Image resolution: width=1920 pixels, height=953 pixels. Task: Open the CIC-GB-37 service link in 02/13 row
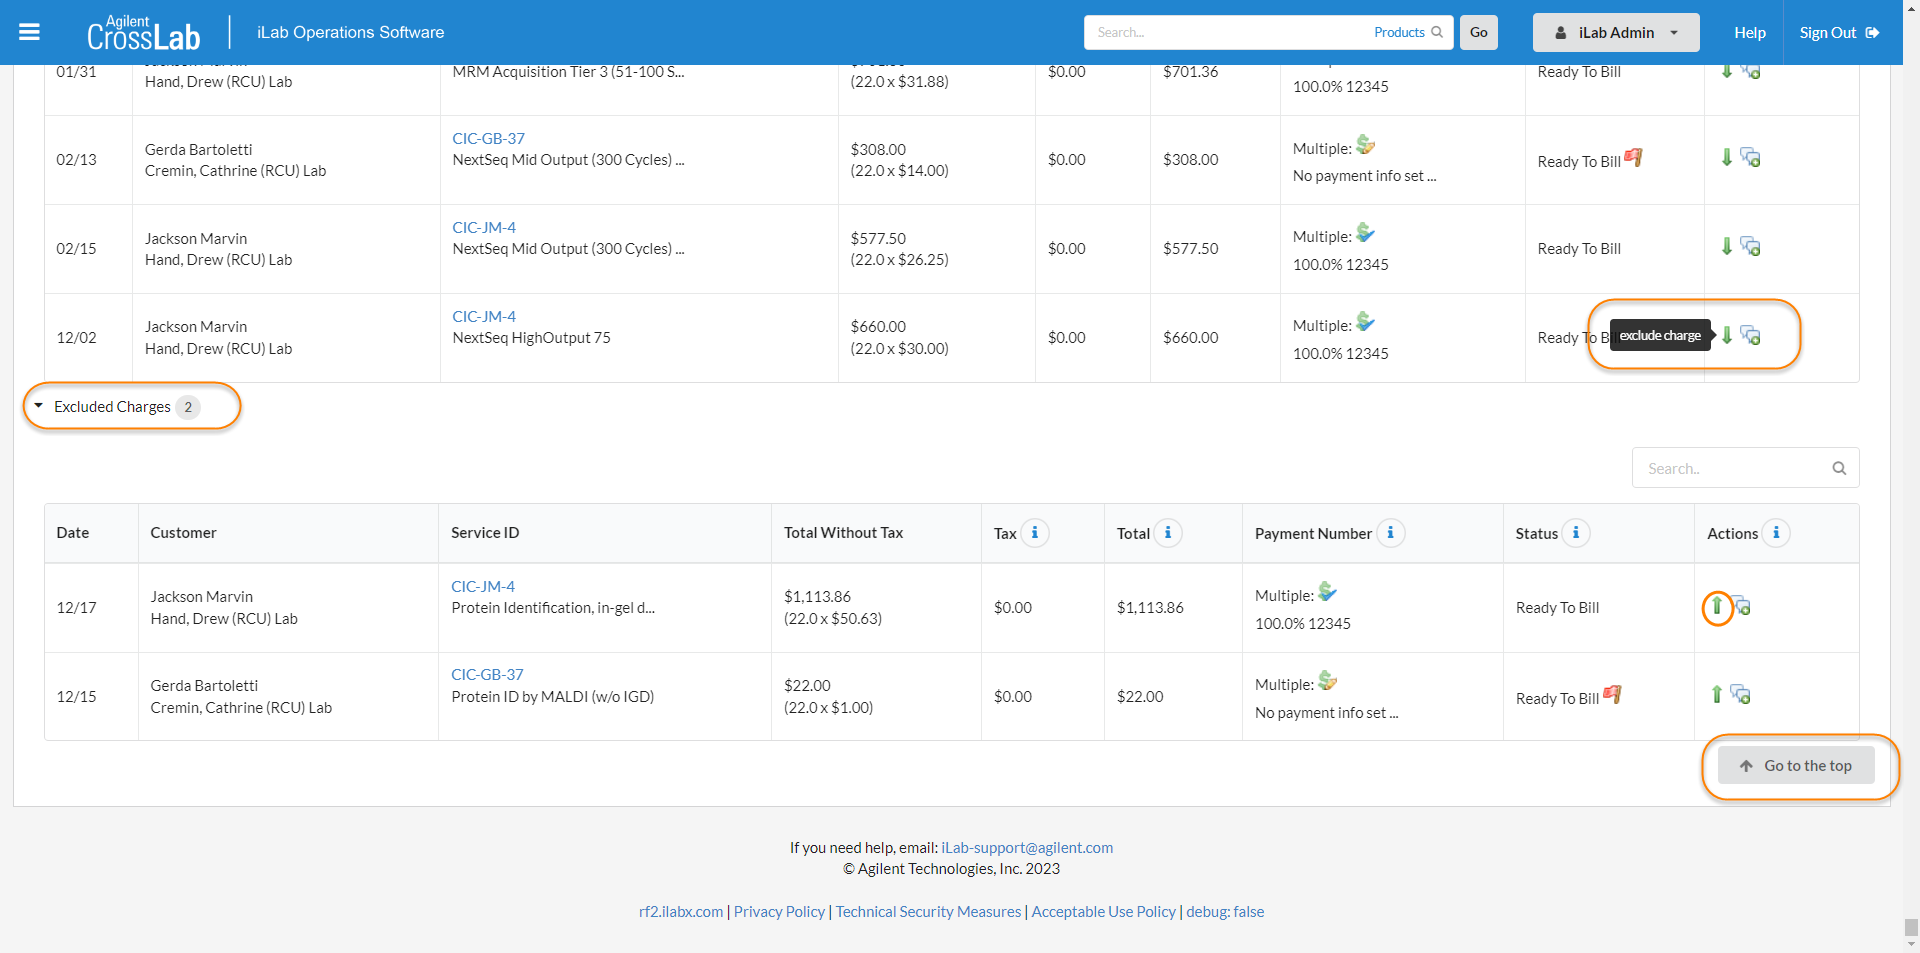click(488, 138)
